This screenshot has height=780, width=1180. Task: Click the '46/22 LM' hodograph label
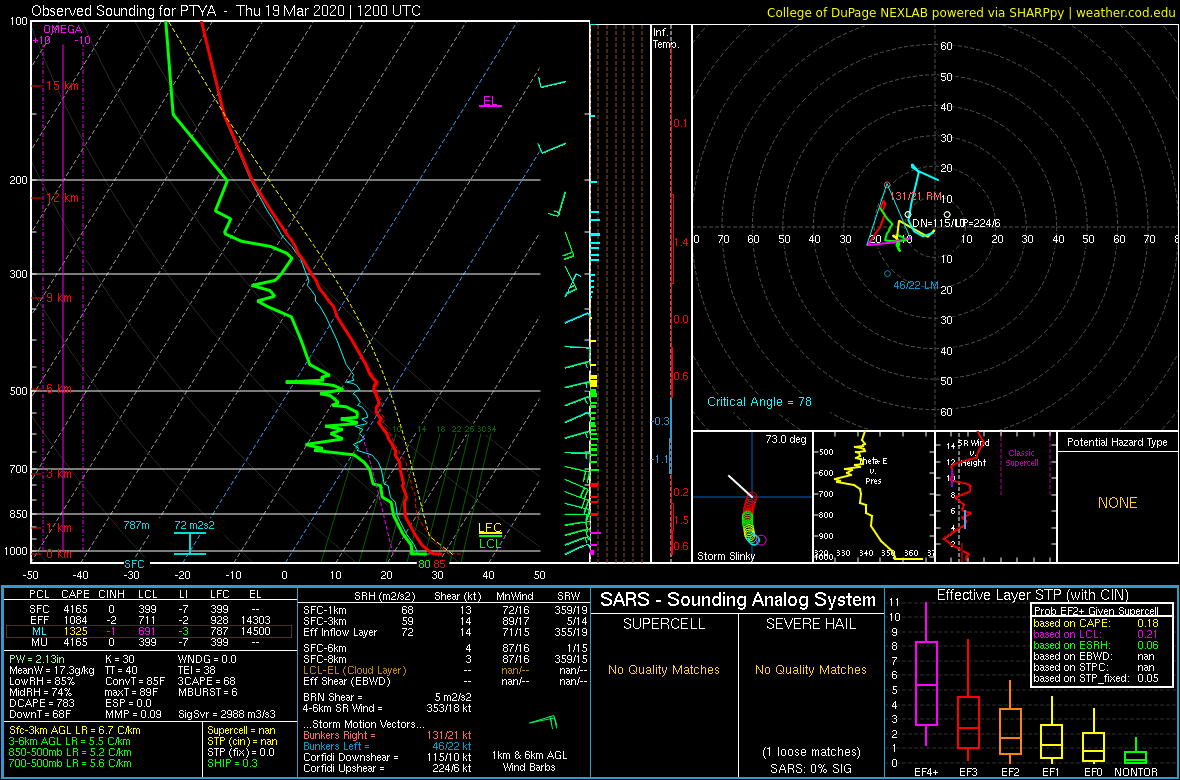(915, 285)
